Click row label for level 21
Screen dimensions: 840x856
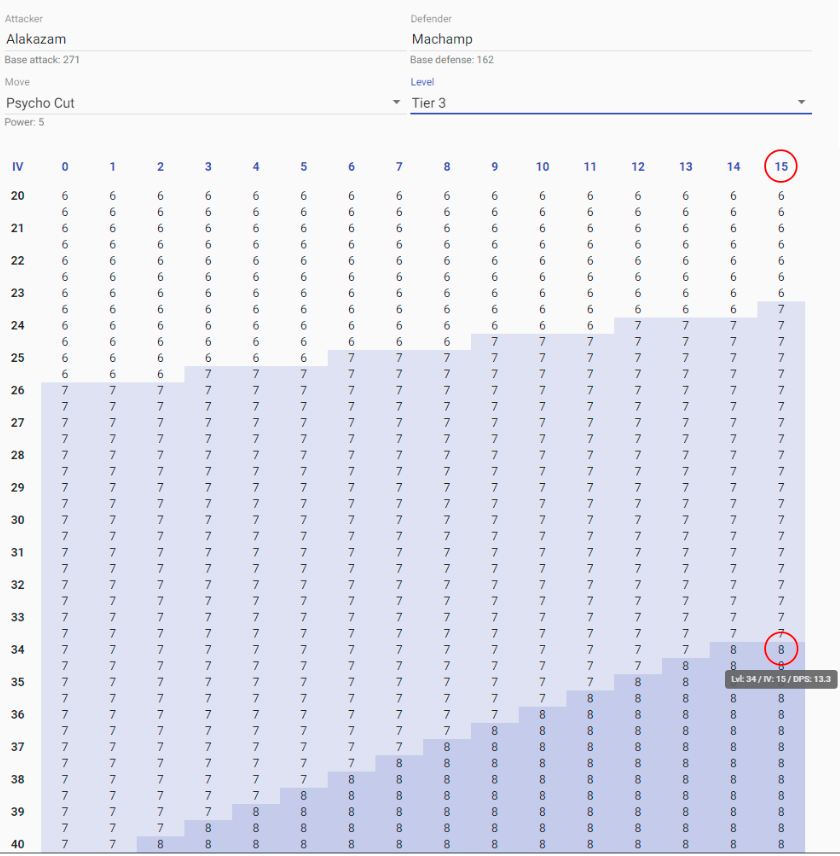point(17,228)
